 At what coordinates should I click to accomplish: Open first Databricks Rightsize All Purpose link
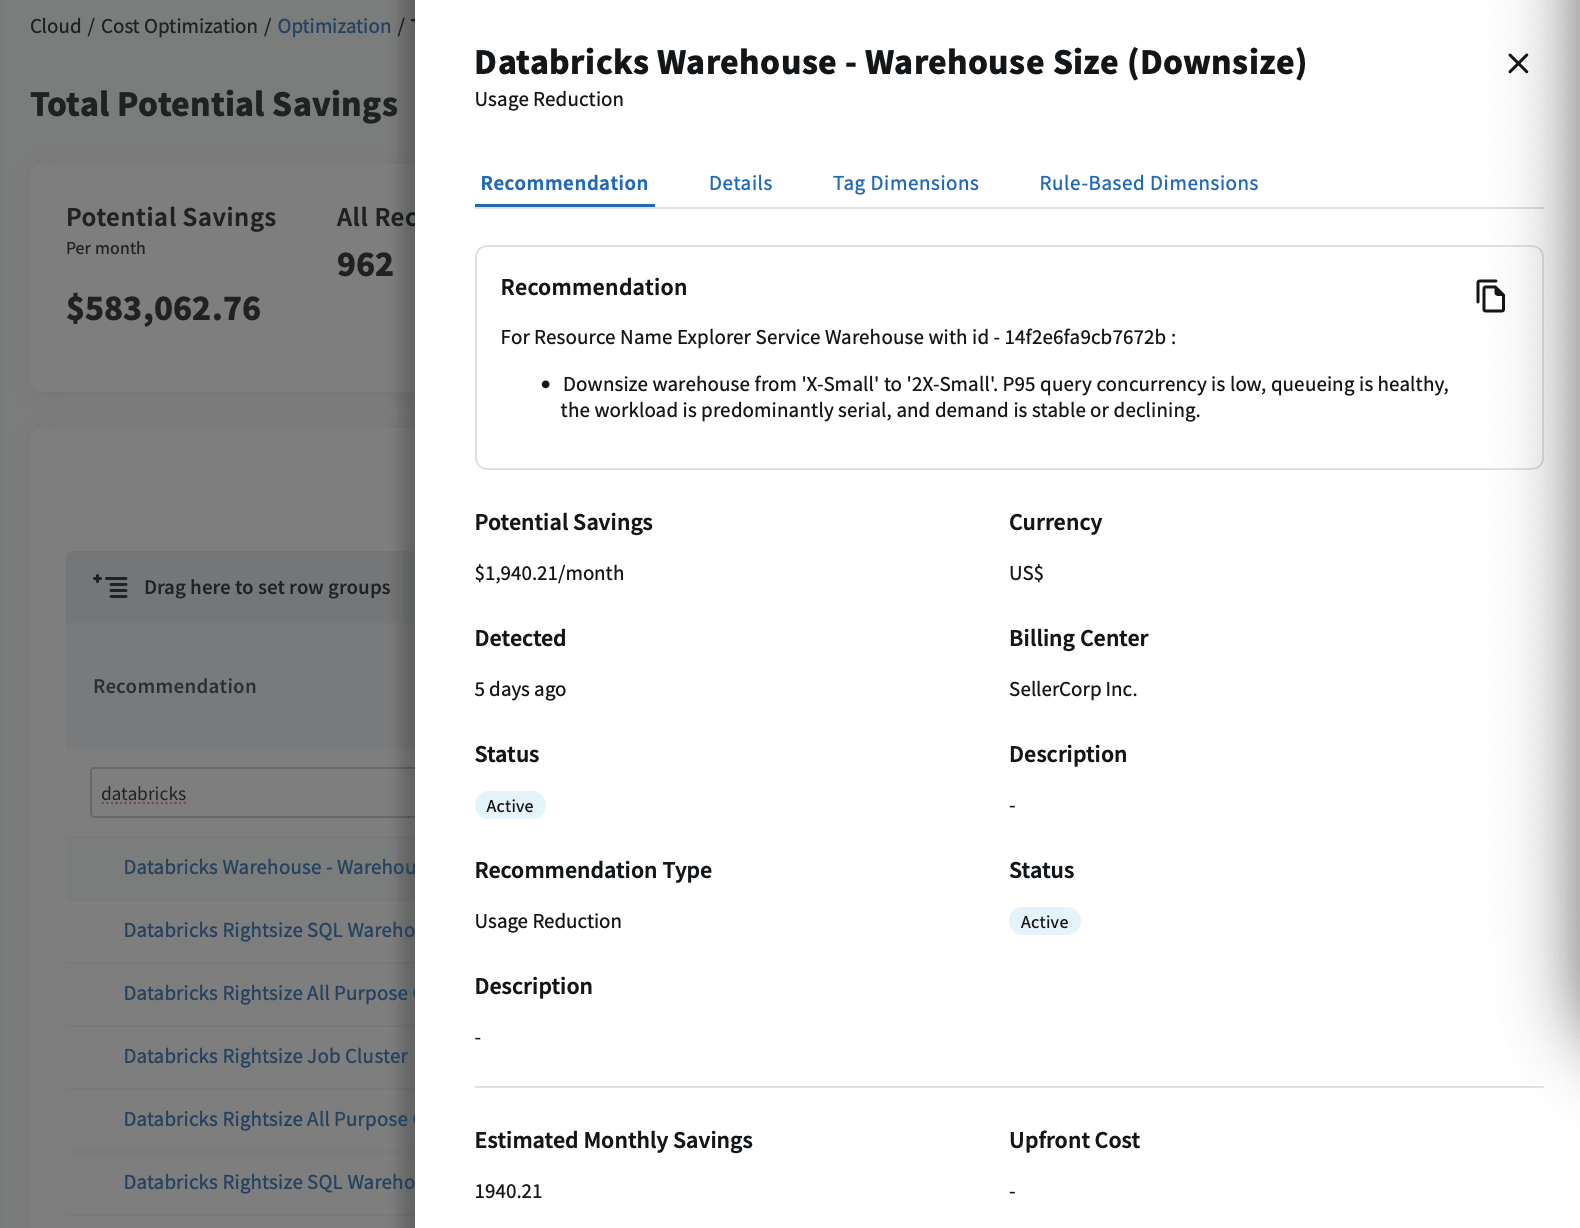268,993
